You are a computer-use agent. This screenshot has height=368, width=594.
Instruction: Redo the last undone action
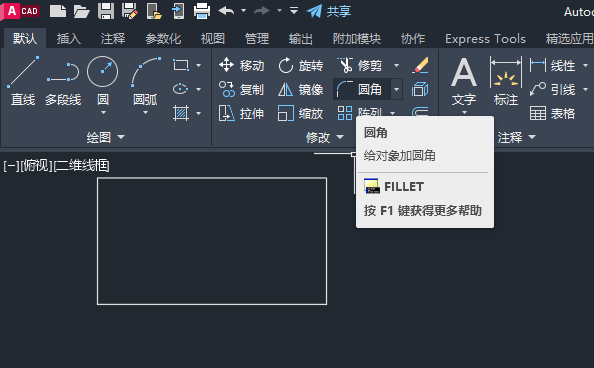pyautogui.click(x=262, y=11)
